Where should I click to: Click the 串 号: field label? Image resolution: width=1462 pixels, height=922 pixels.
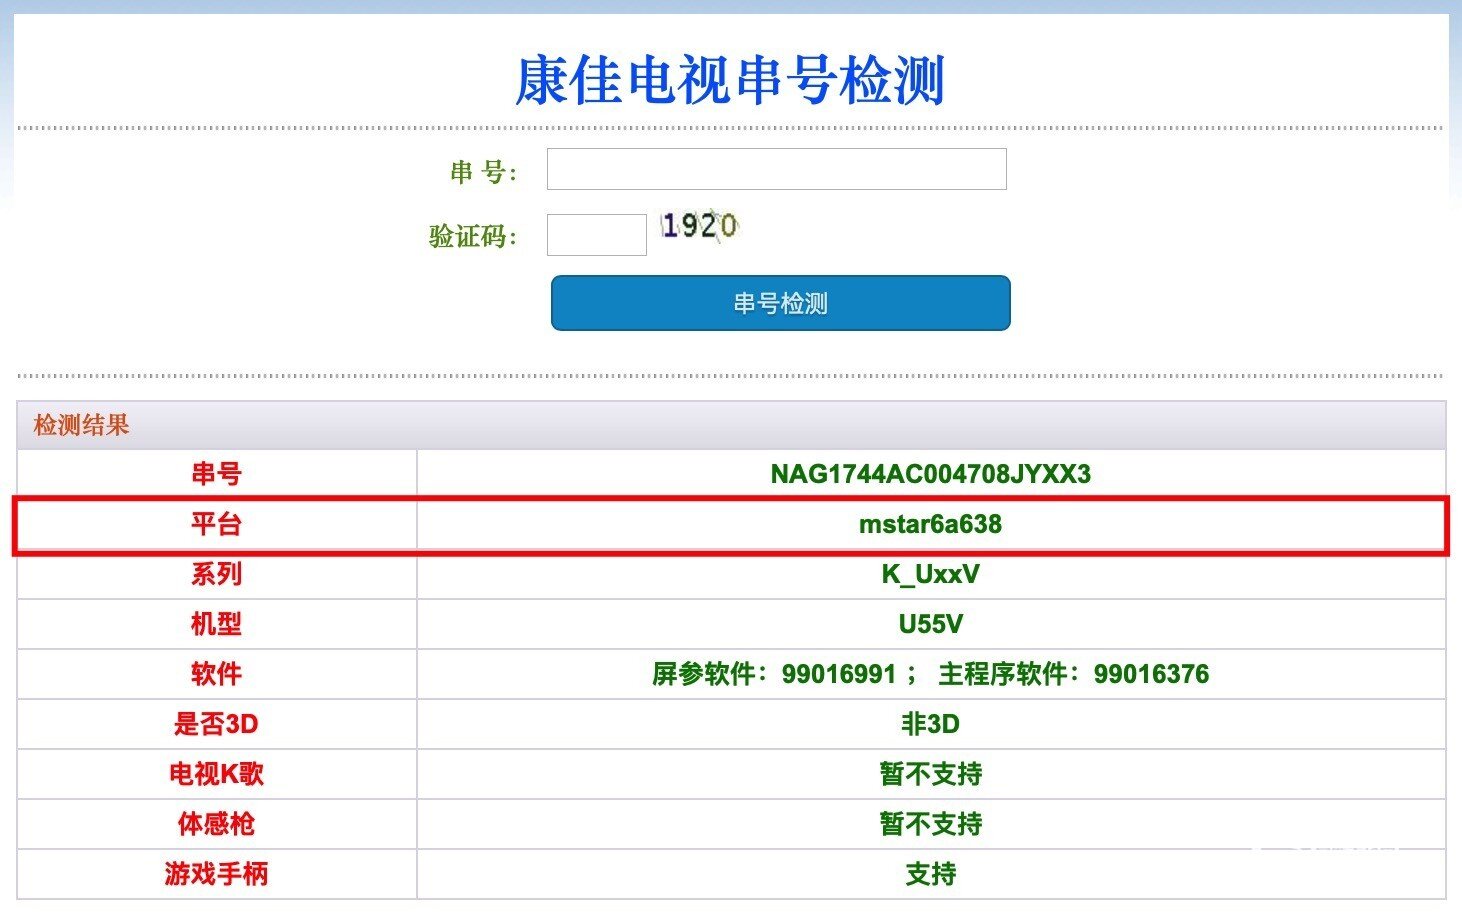pyautogui.click(x=484, y=172)
